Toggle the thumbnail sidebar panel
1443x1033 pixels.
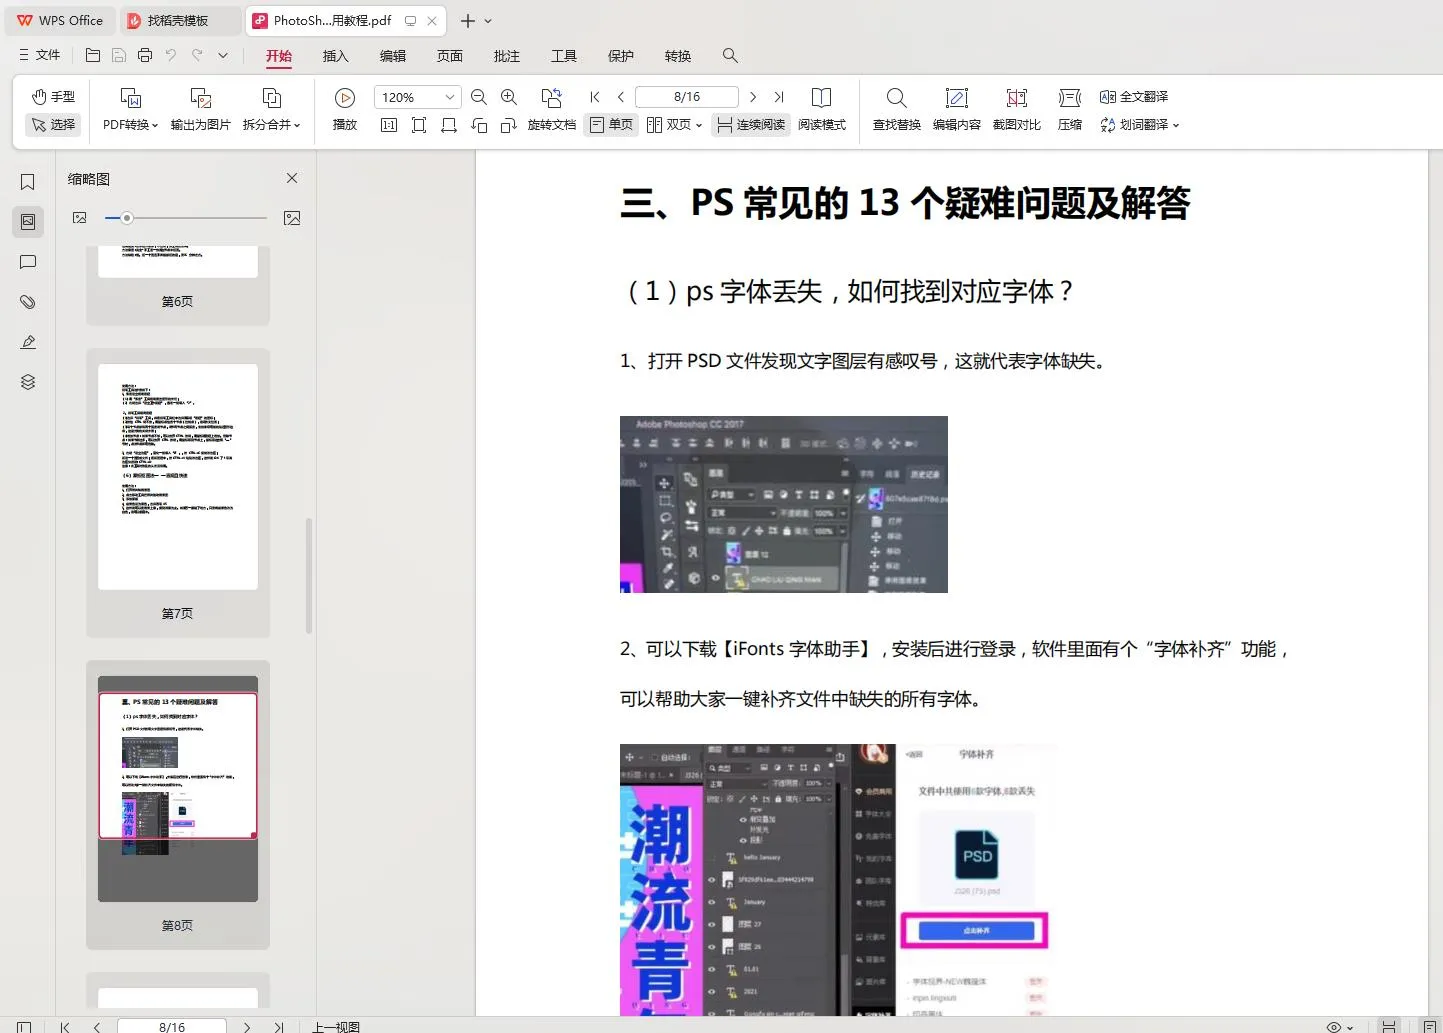pos(28,221)
